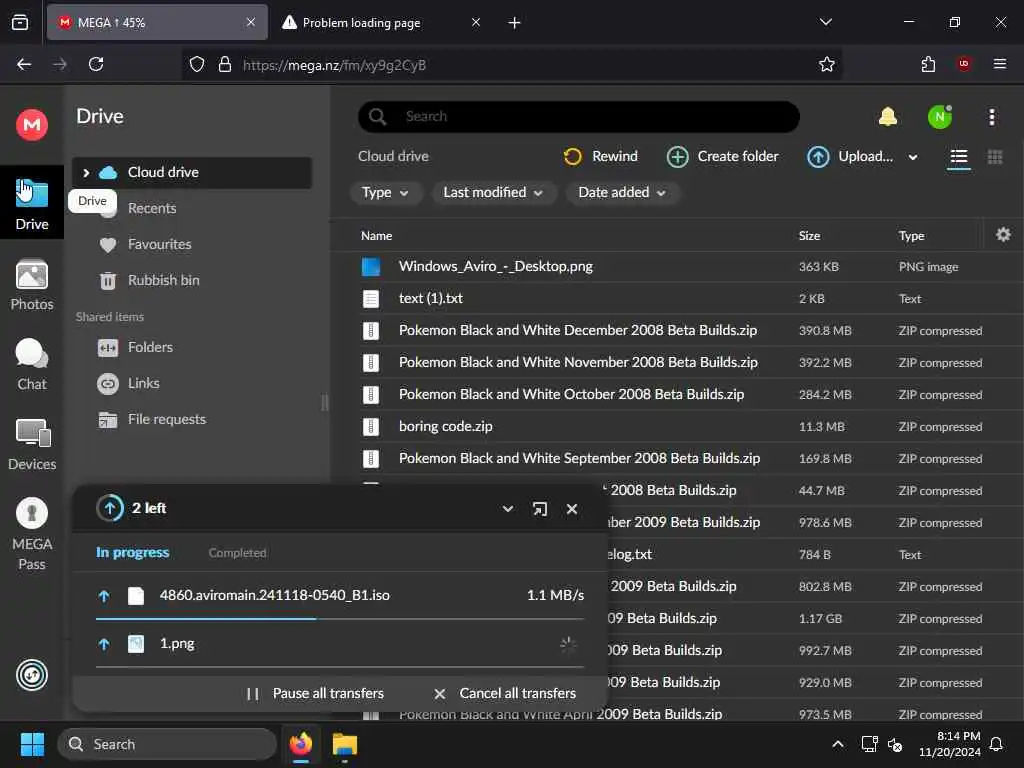
Task: Sort files by Type column header
Action: coord(911,236)
